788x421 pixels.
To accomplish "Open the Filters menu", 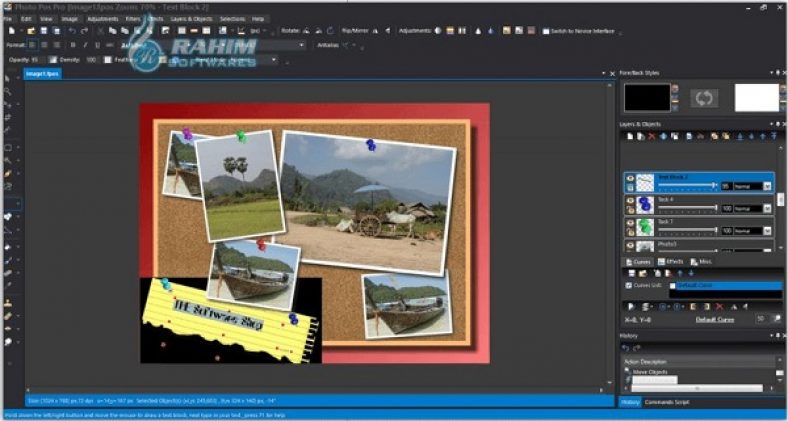I will point(133,19).
